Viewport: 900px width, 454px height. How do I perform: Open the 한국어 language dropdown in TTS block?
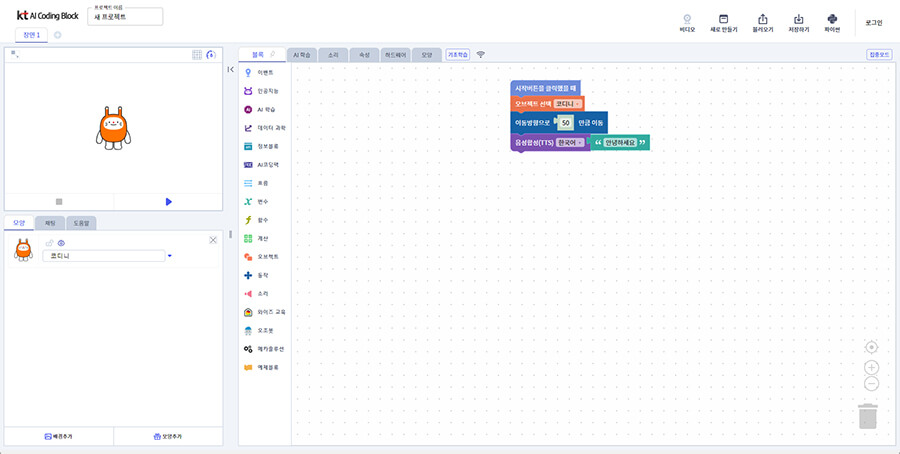(x=571, y=142)
